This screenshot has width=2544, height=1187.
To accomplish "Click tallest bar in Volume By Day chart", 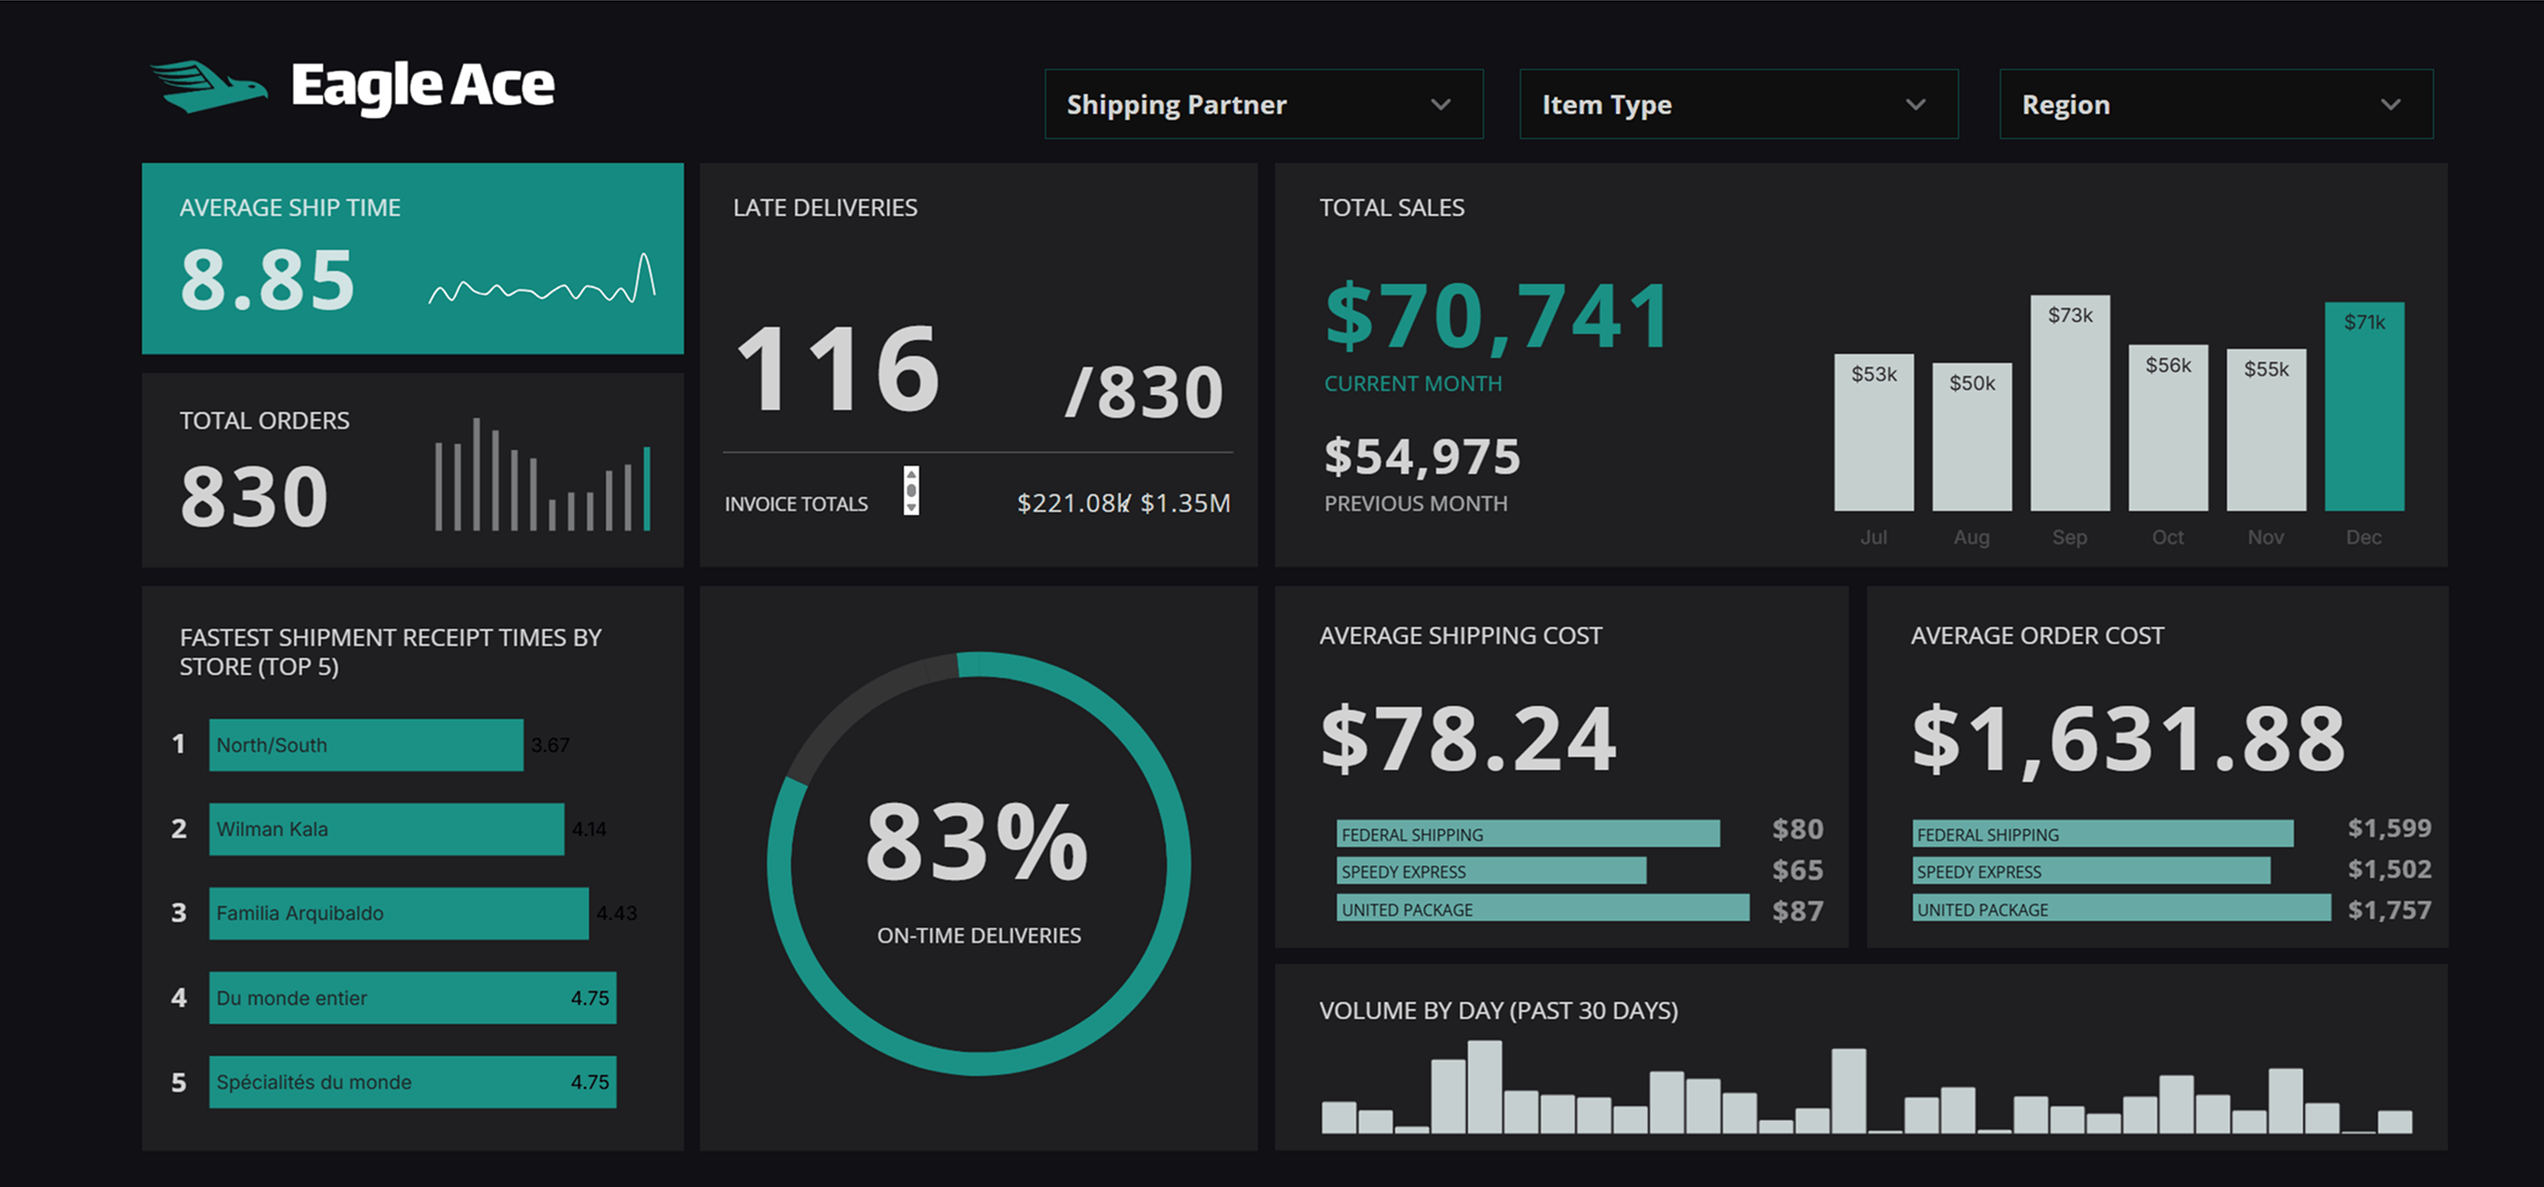I will (x=1484, y=1087).
